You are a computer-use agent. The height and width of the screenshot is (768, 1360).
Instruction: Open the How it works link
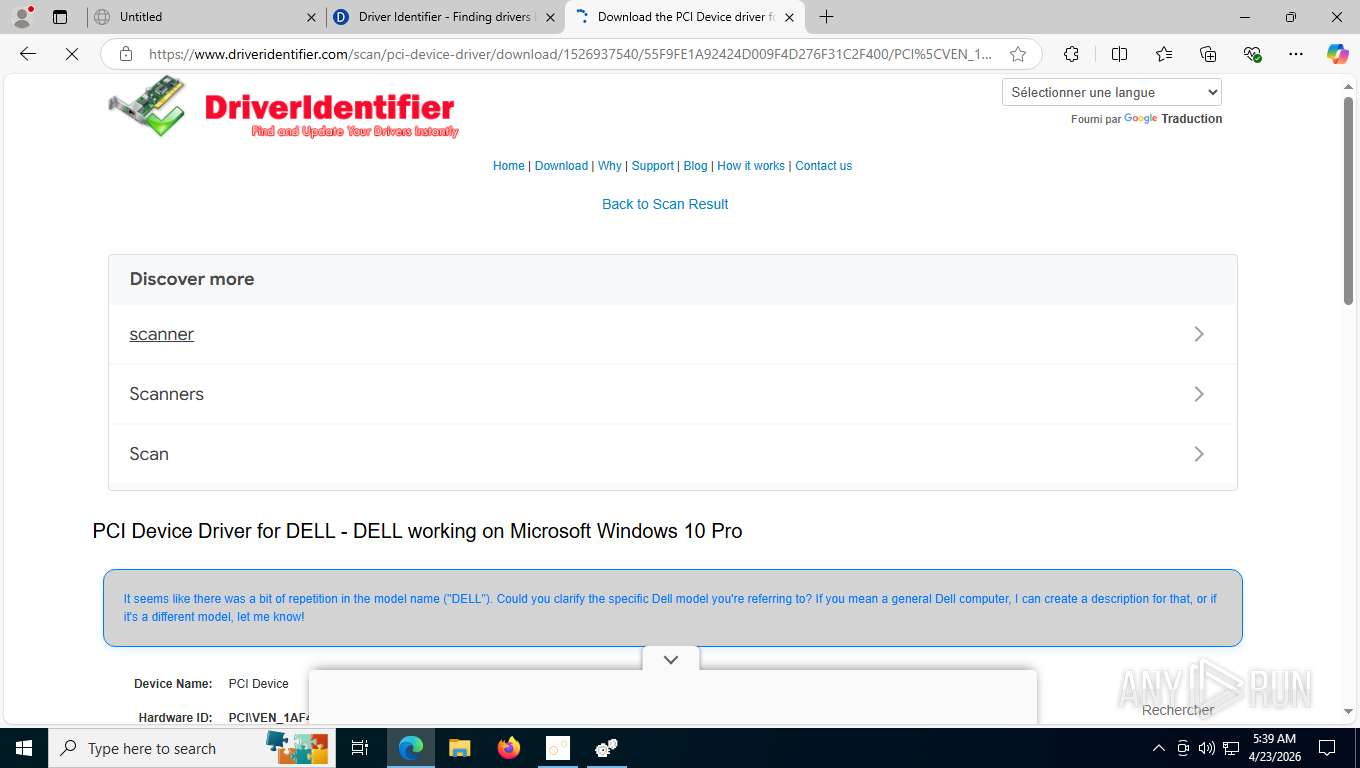751,166
